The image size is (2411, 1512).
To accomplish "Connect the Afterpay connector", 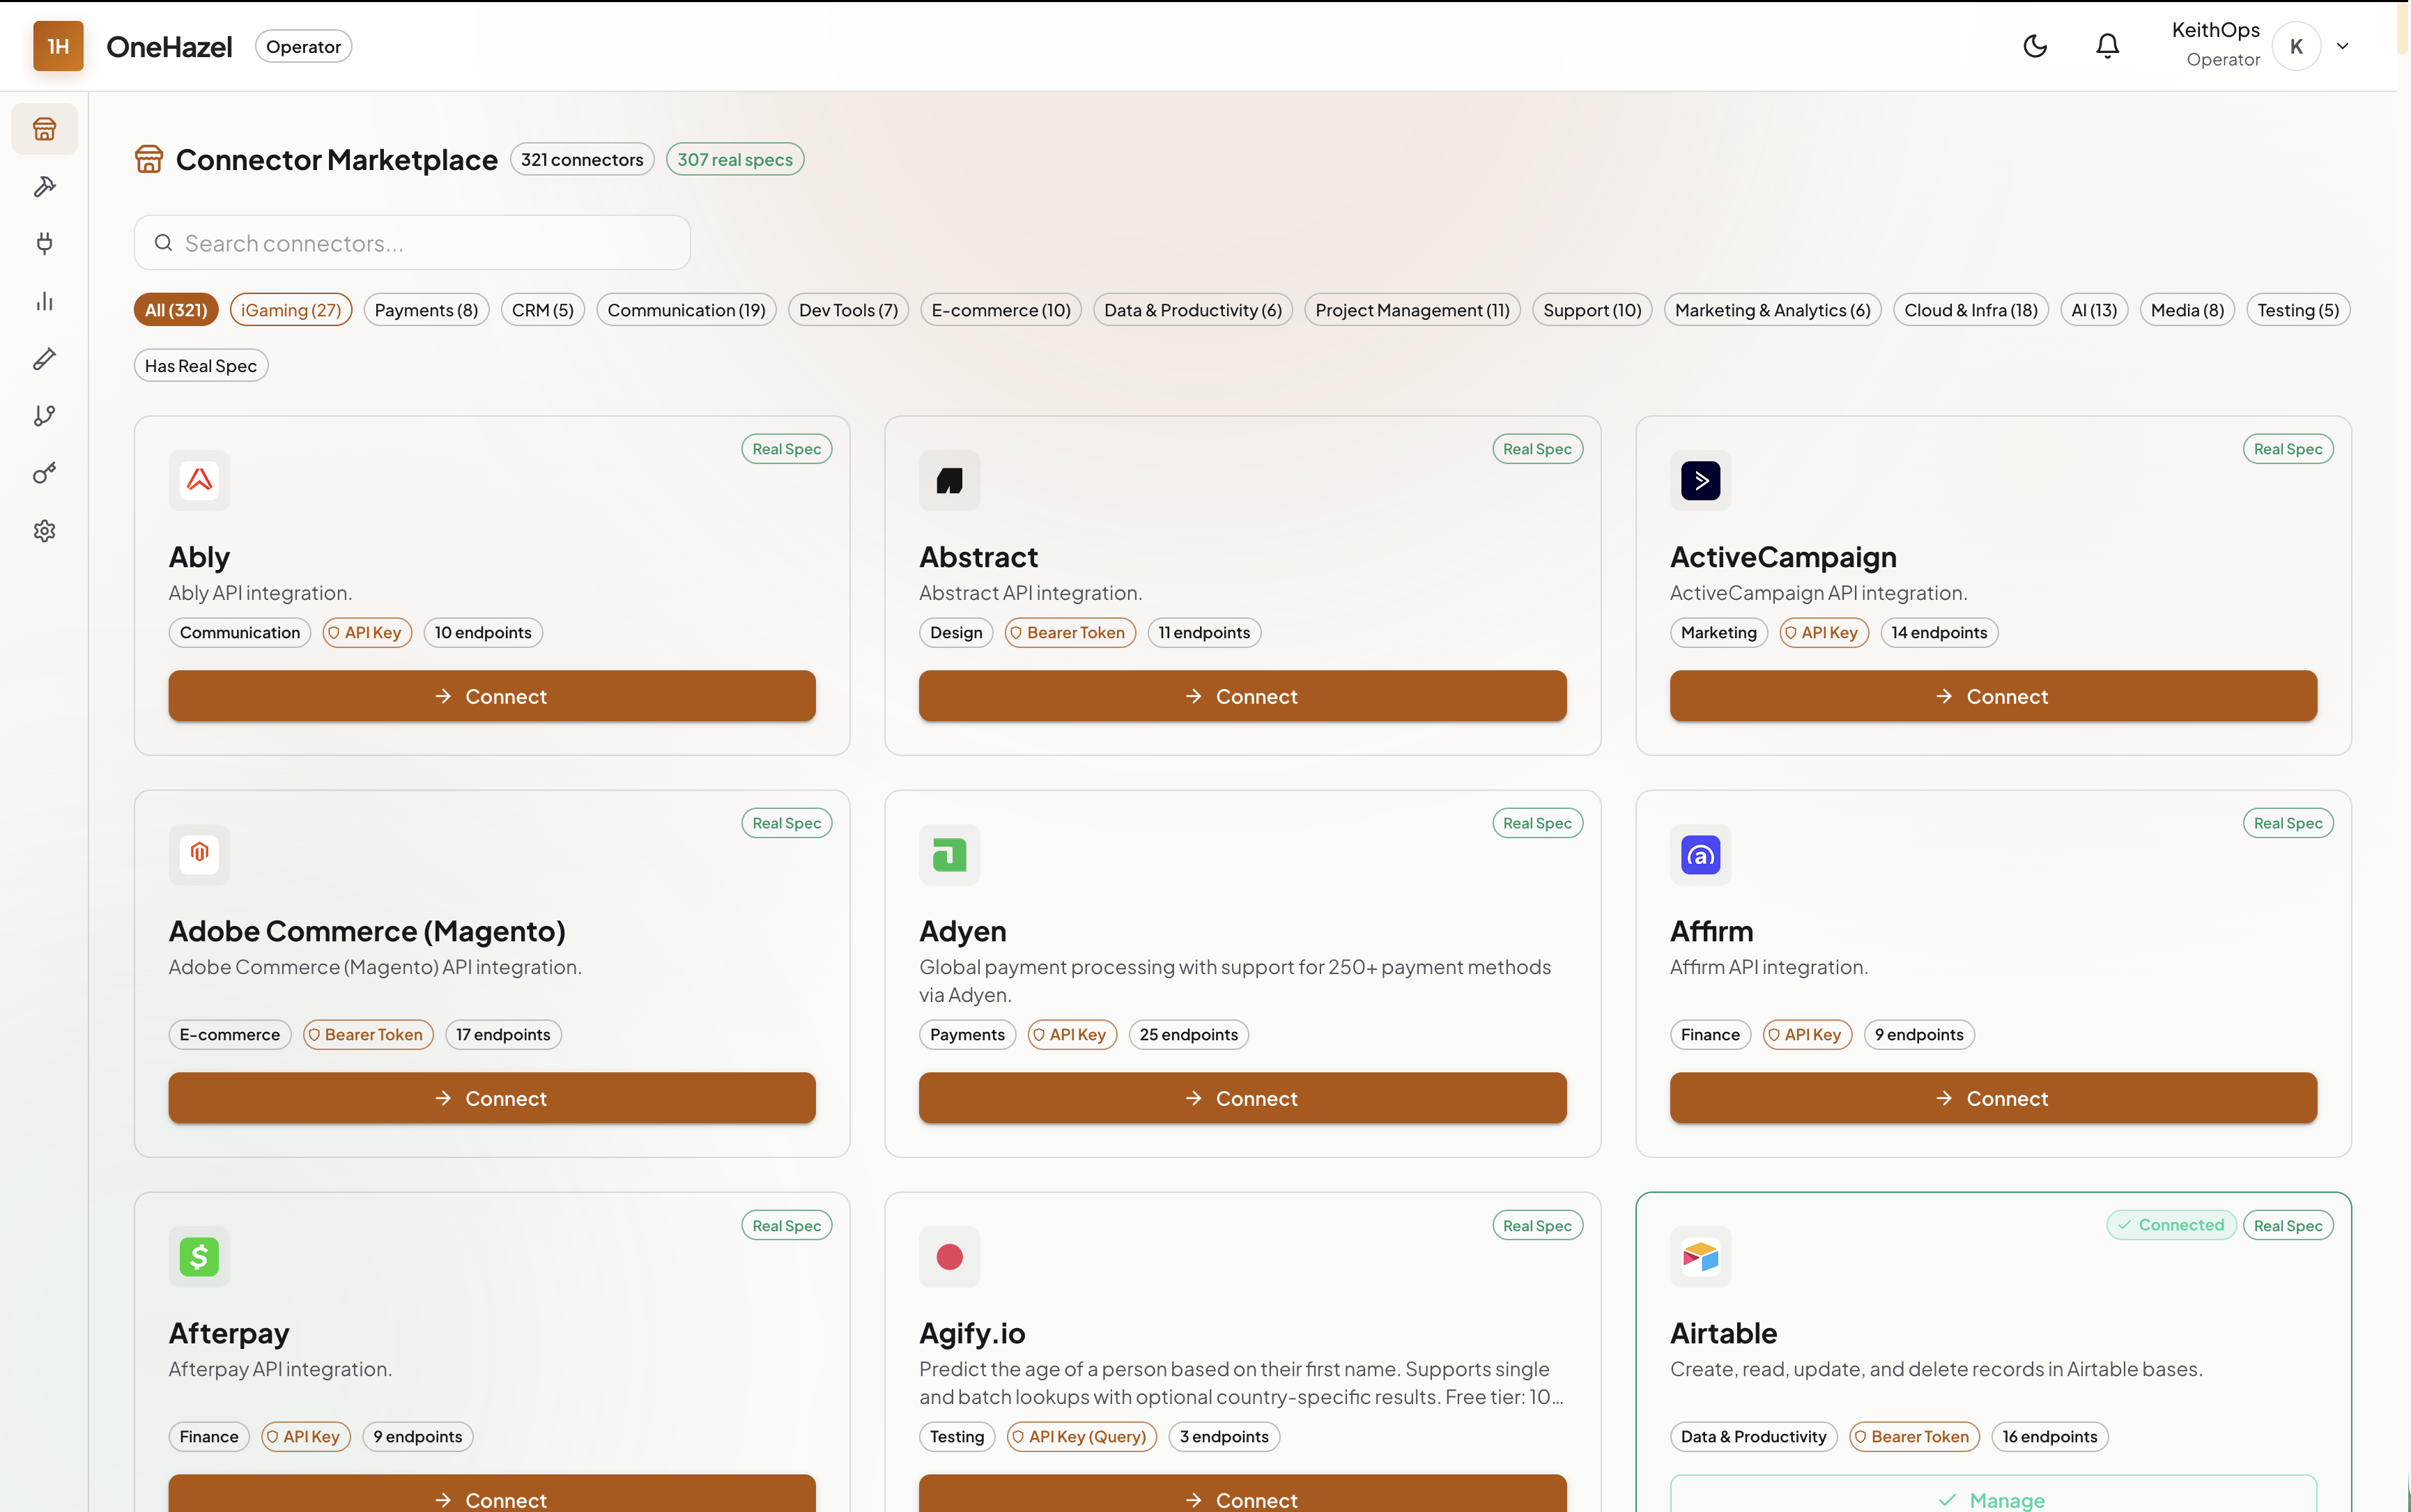I will 492,1494.
